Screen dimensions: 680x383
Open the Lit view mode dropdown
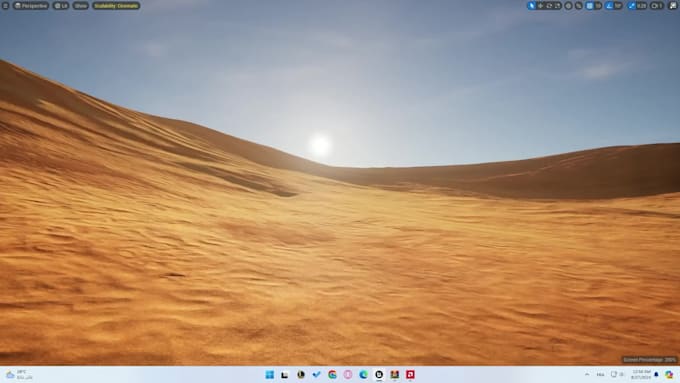[x=61, y=6]
